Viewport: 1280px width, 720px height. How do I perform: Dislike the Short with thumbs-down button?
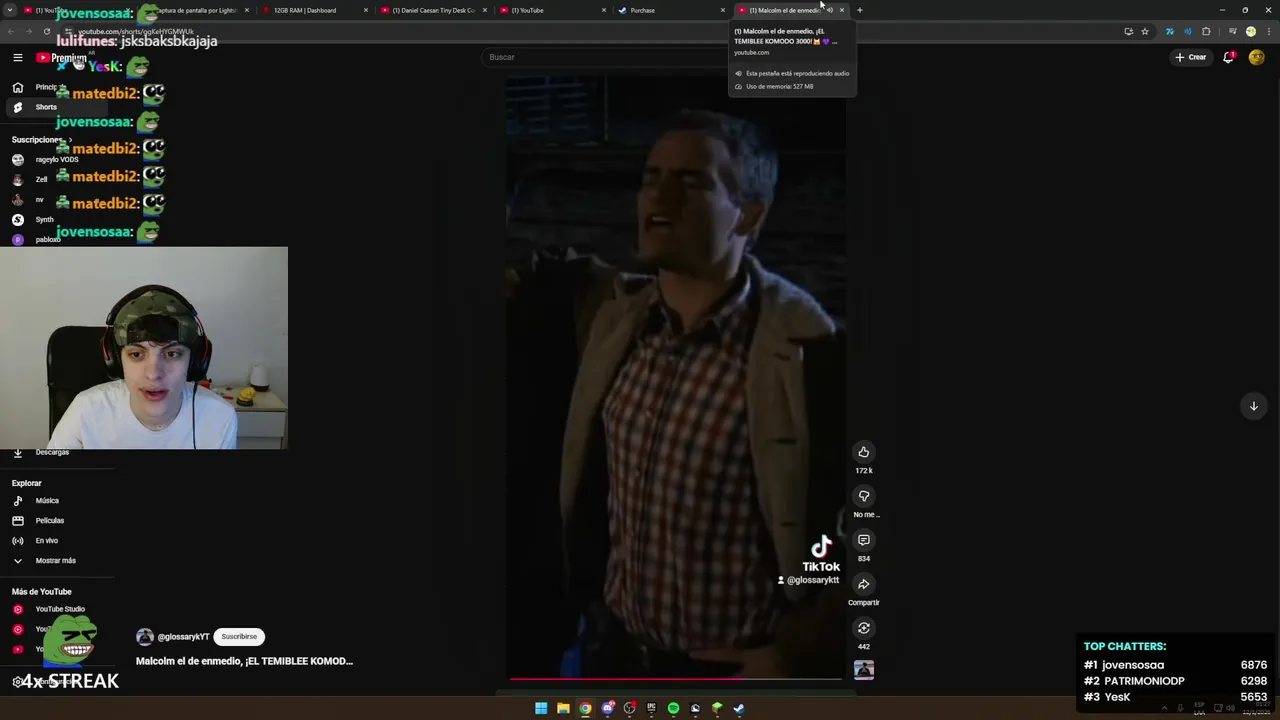864,496
